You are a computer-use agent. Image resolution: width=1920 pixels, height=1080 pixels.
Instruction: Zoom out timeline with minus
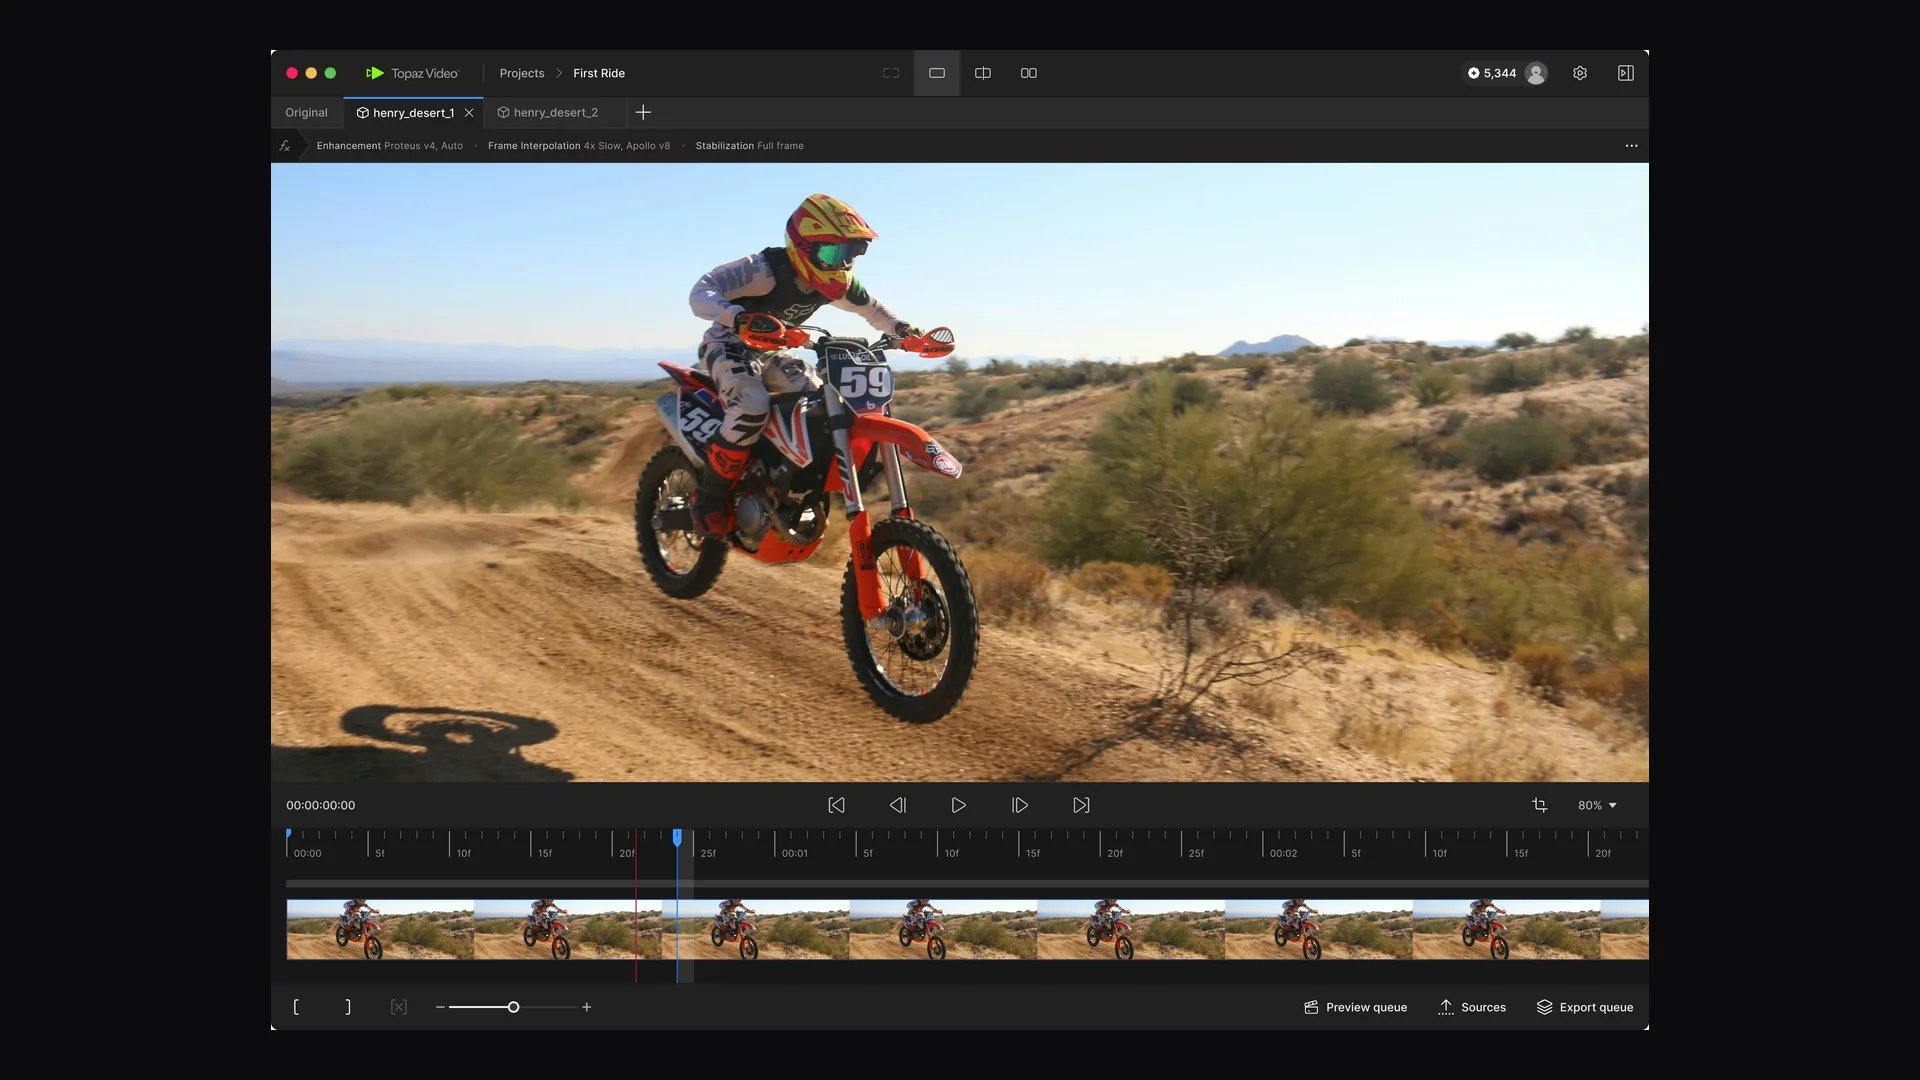pyautogui.click(x=440, y=1007)
